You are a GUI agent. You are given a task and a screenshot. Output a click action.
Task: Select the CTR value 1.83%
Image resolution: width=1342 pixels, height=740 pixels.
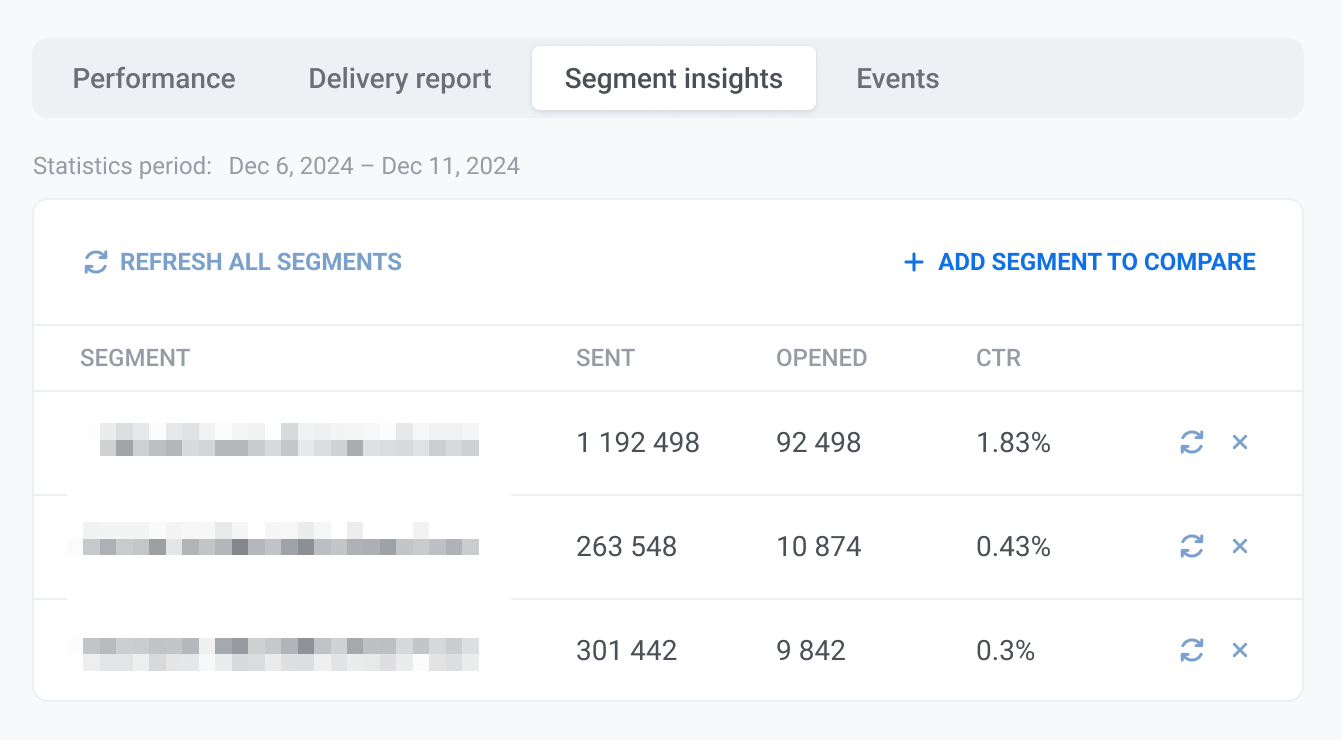(x=1013, y=443)
